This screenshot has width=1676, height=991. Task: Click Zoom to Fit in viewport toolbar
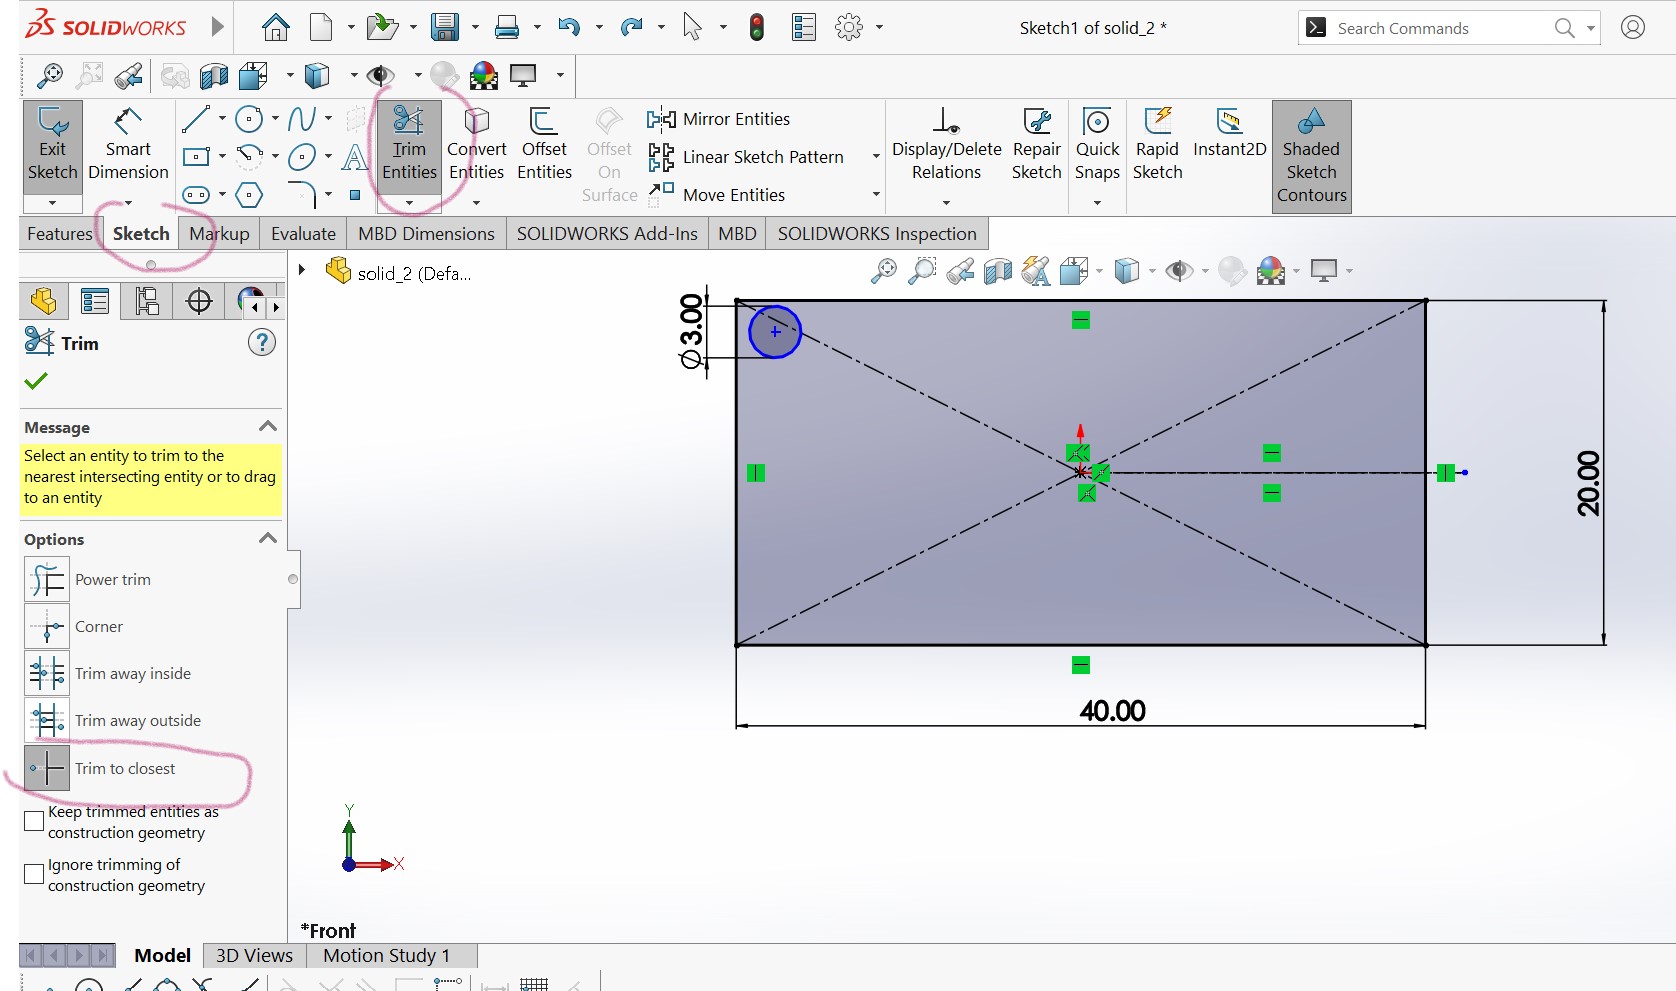[883, 271]
